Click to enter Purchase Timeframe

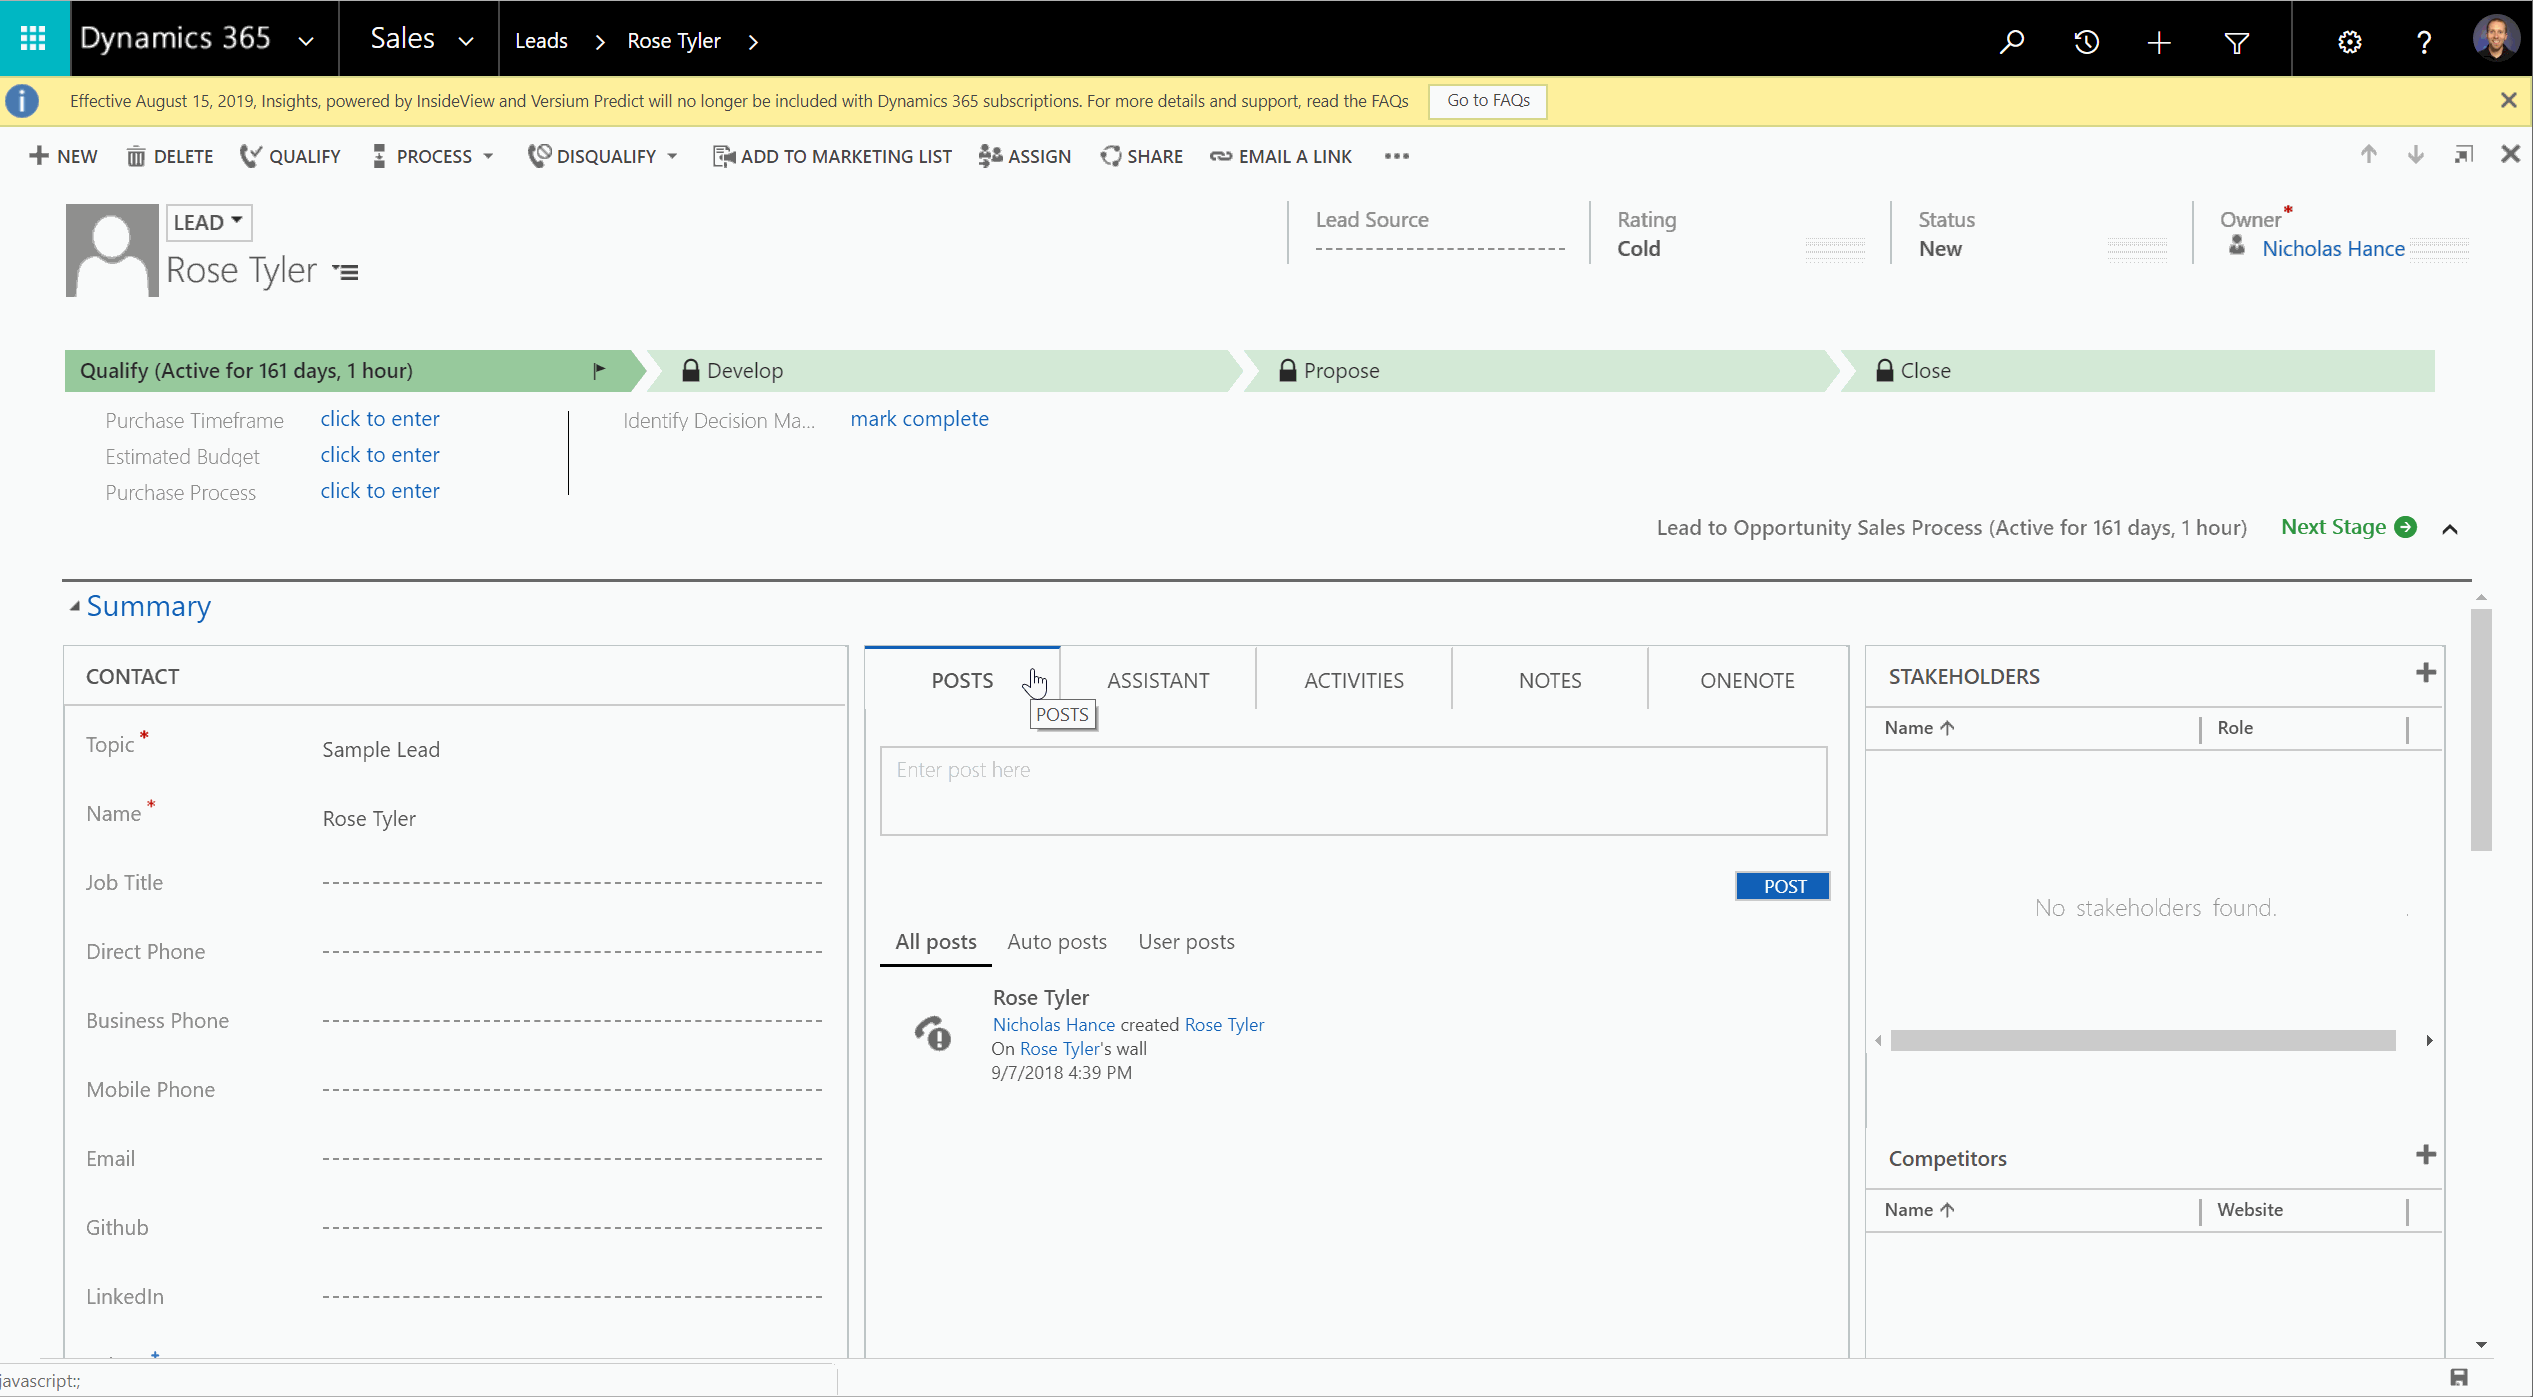[x=380, y=419]
